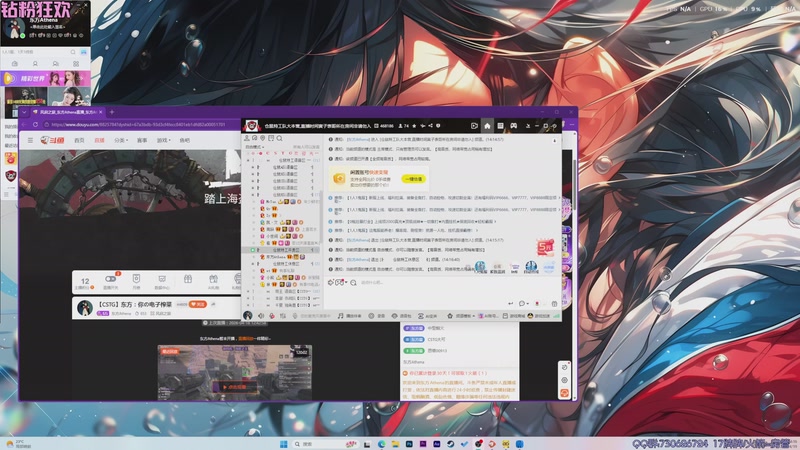Viewport: 800px width, 450px height.
Task: Open the 频道模板 dropdown in YY bottom bar
Action: coord(461,316)
